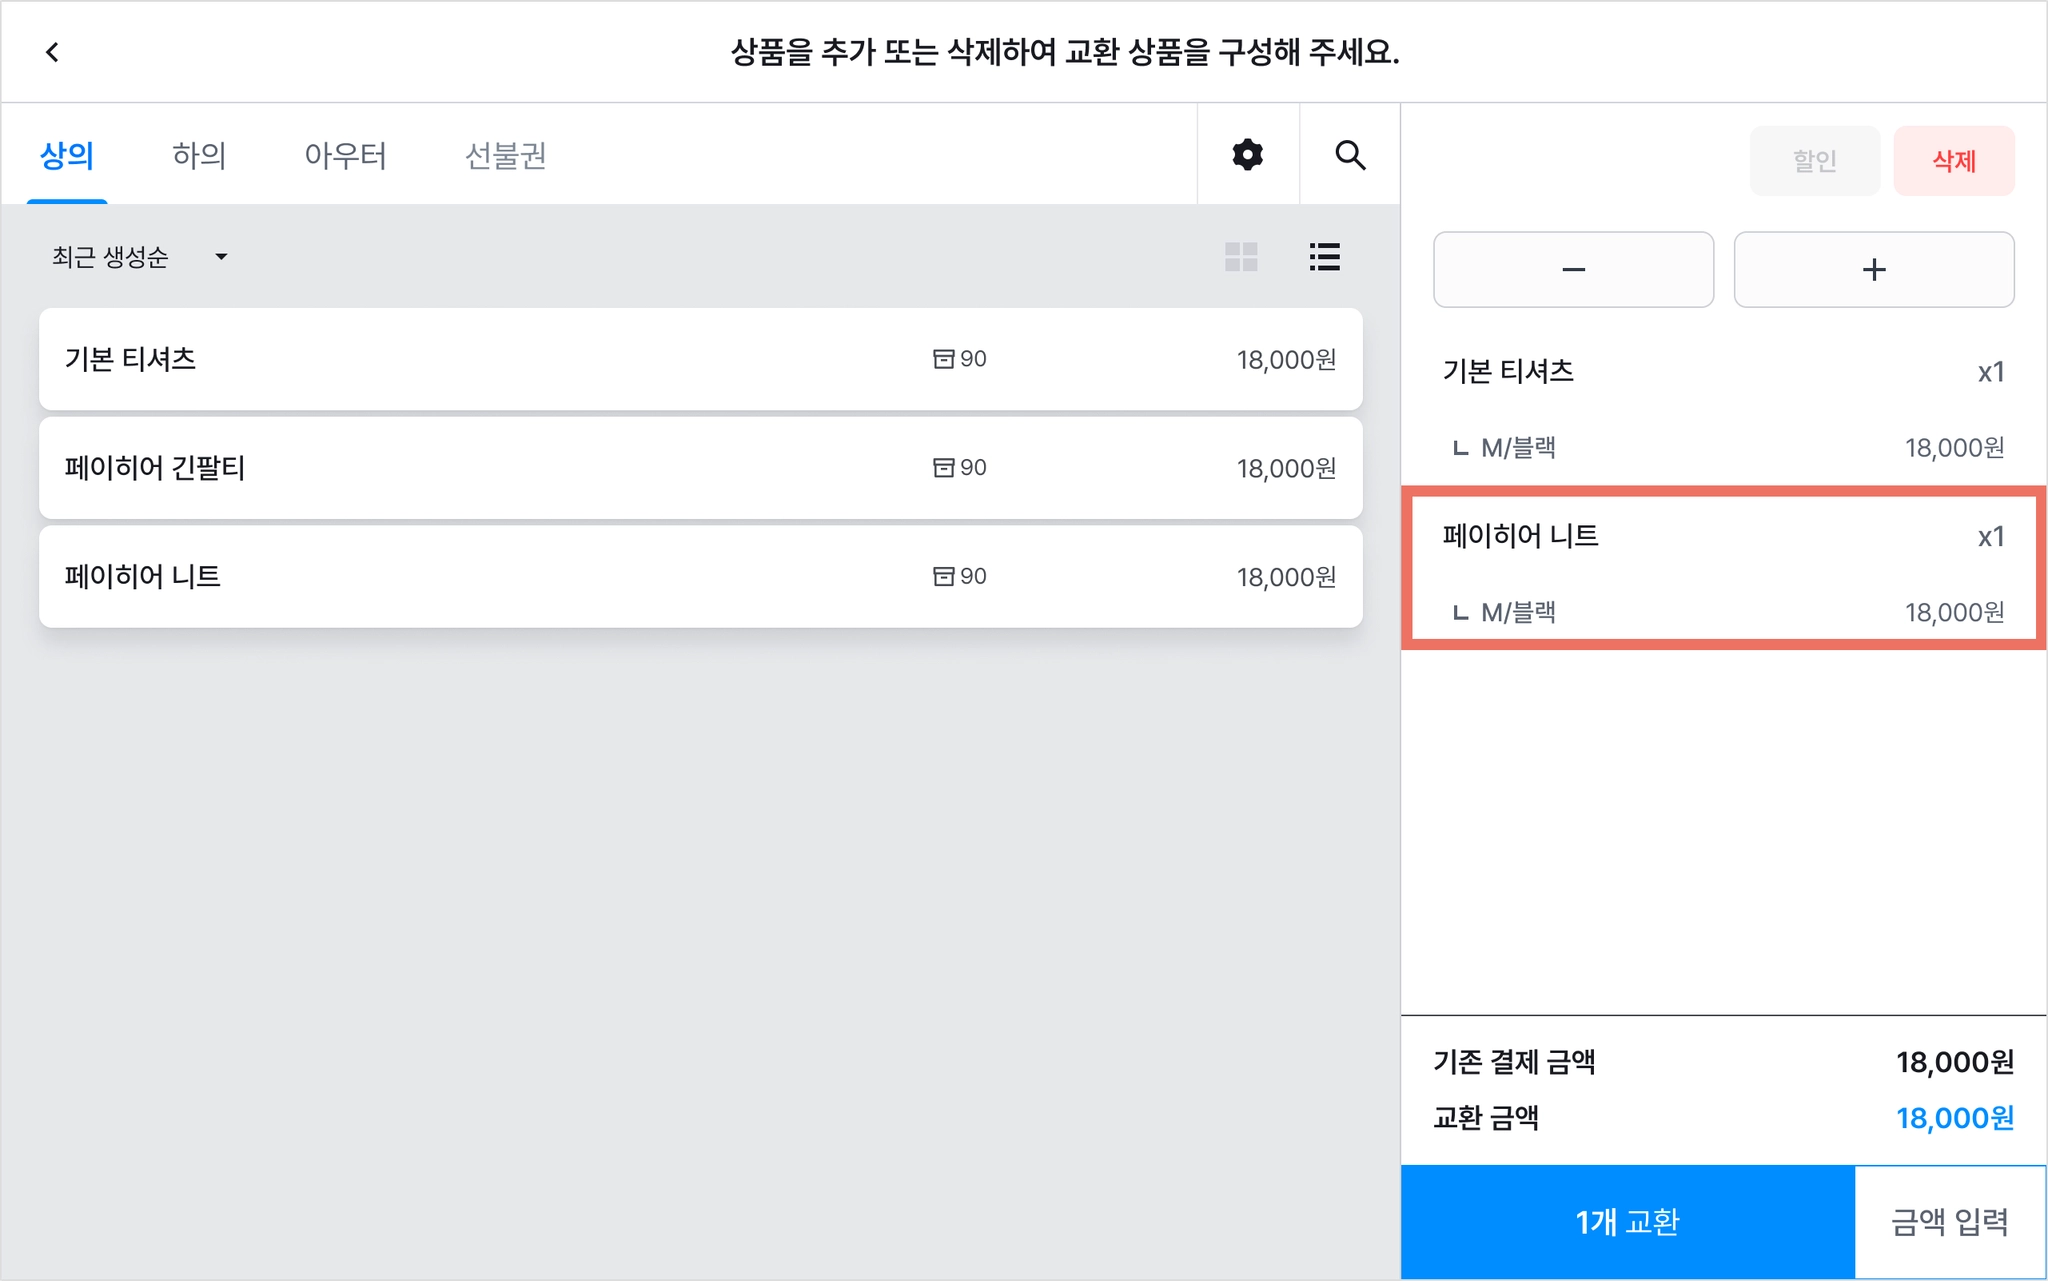Click stock icon on 페이히어 긴팔티 row

[943, 468]
